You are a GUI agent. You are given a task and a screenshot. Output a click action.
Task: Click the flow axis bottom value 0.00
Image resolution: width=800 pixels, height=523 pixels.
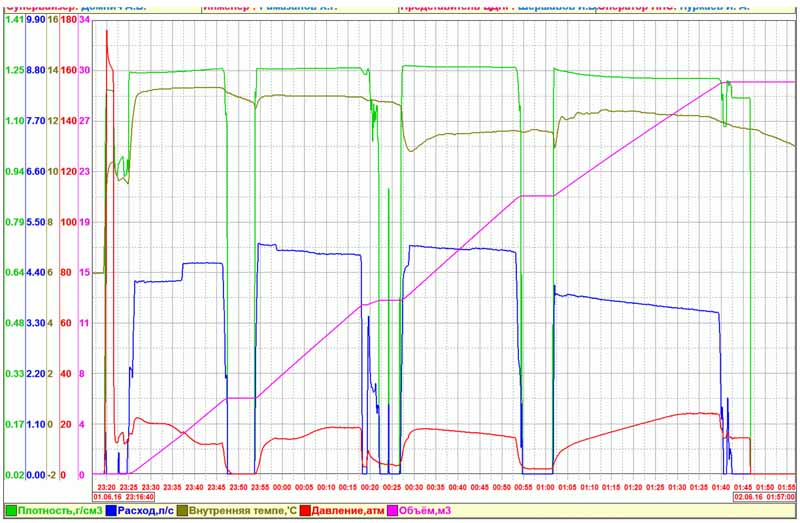pyautogui.click(x=36, y=475)
